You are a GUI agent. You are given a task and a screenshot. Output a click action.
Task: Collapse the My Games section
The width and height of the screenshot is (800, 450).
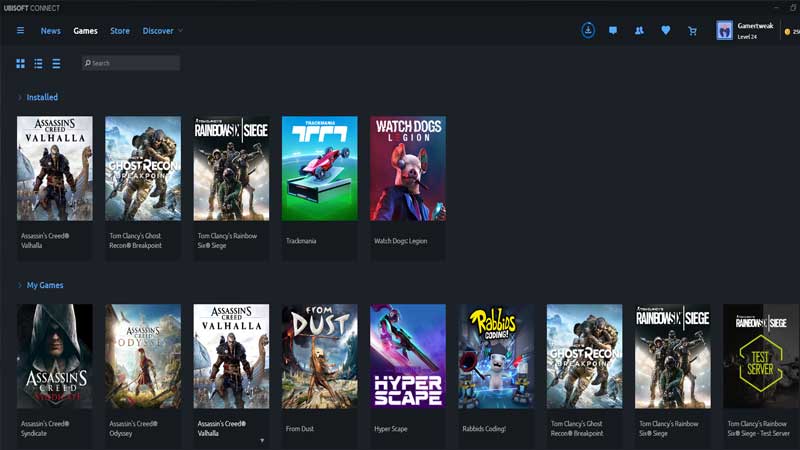[20, 285]
